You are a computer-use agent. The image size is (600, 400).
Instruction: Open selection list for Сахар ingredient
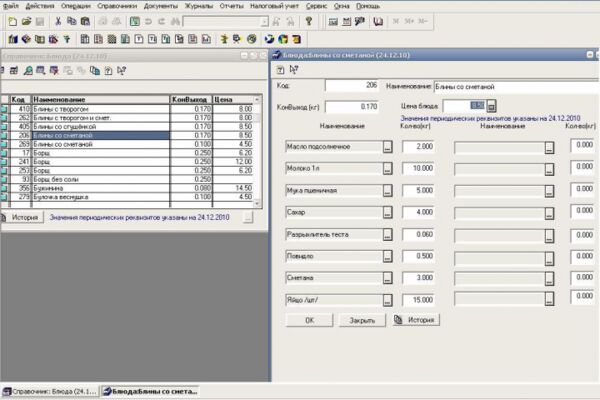(x=388, y=212)
